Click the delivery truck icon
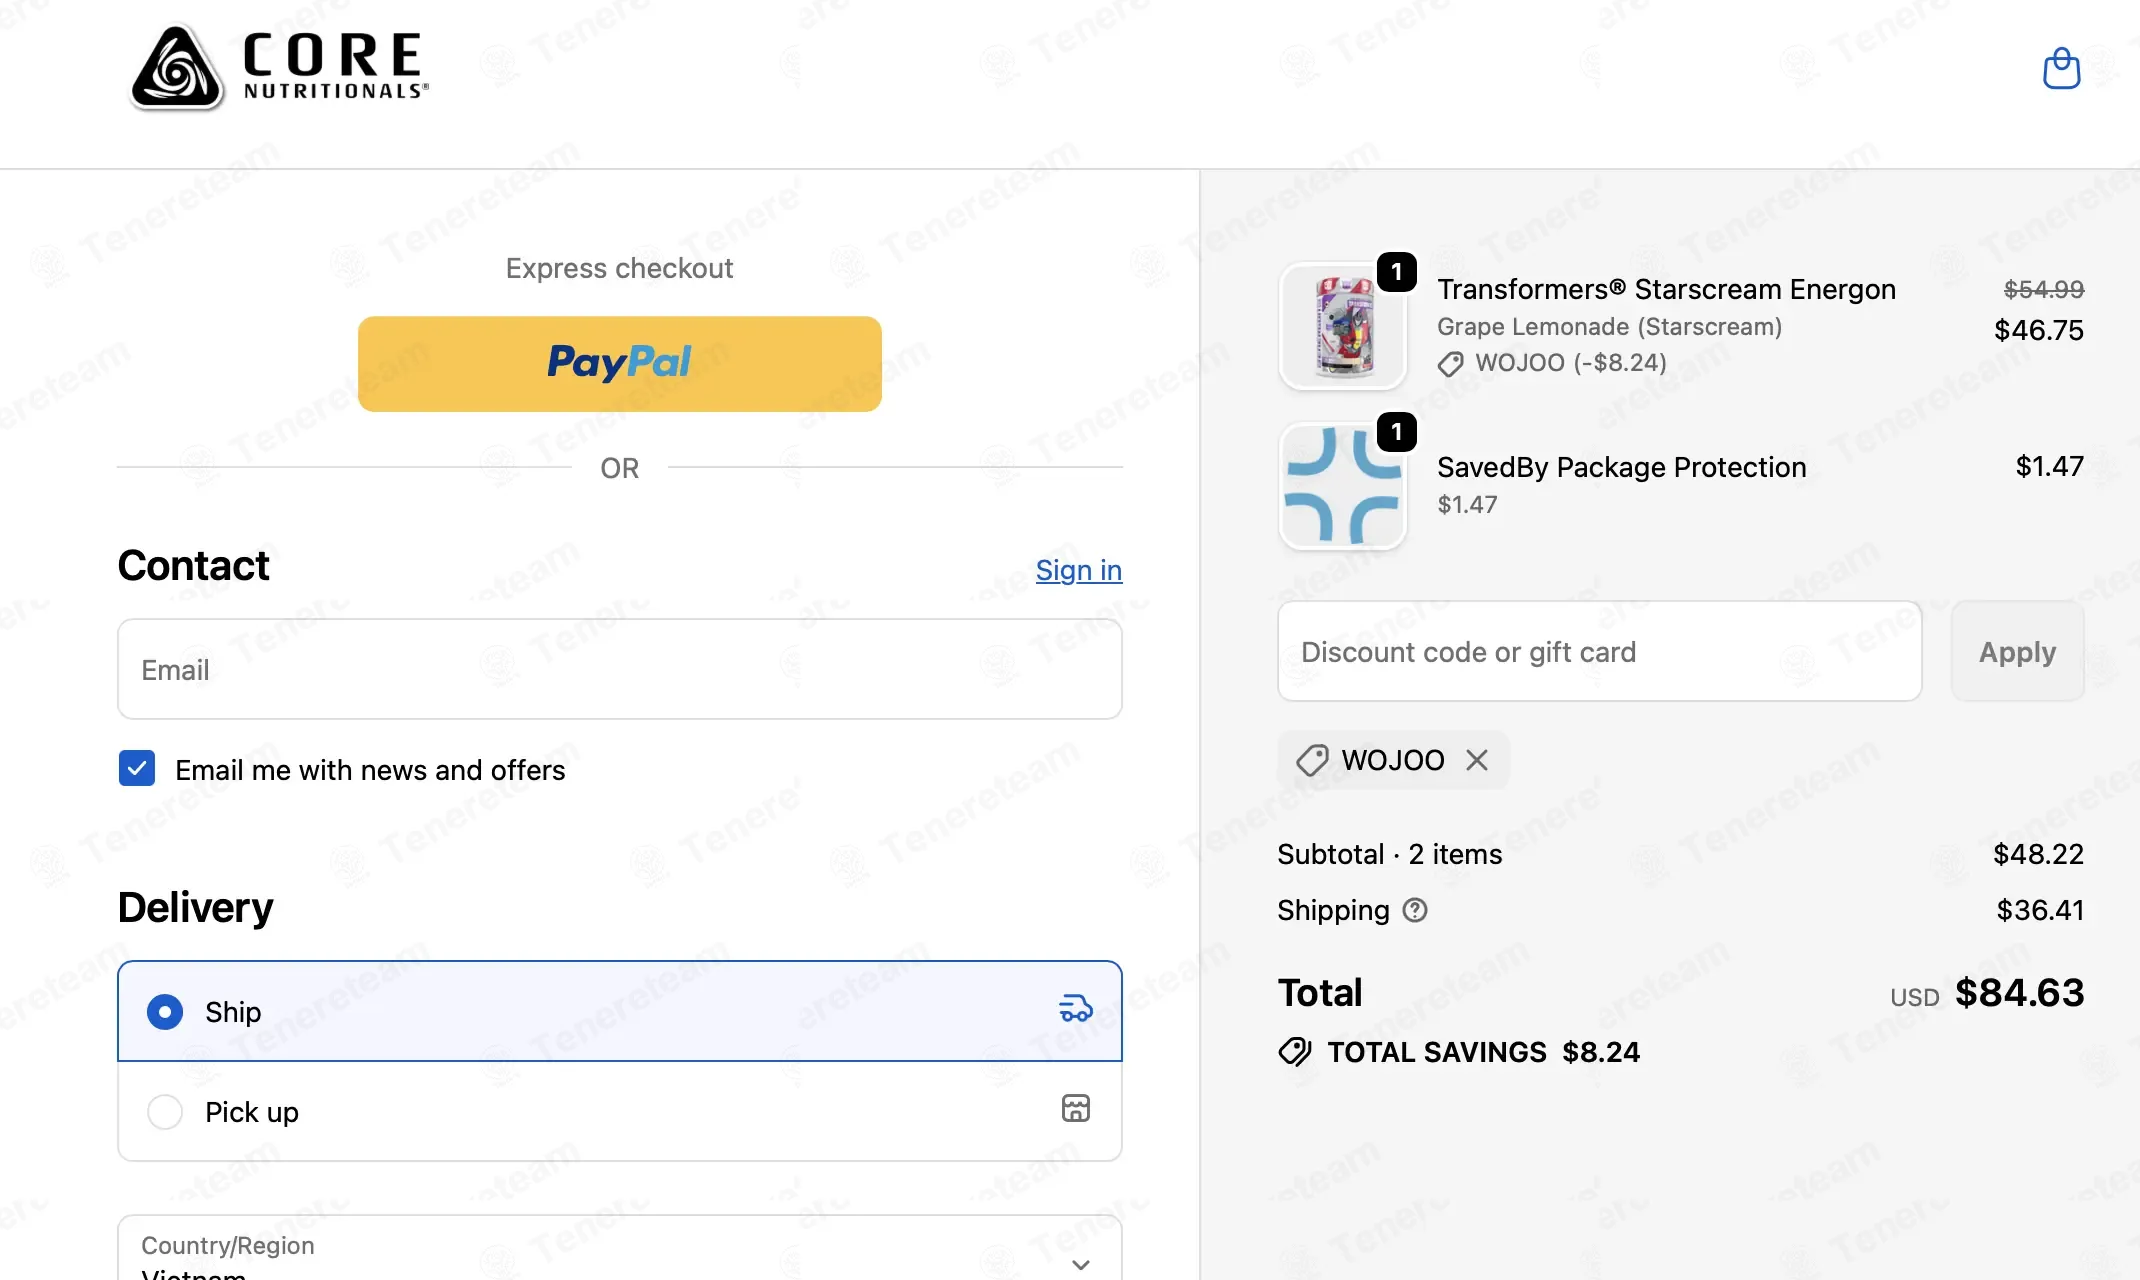The width and height of the screenshot is (2140, 1280). [x=1076, y=1009]
